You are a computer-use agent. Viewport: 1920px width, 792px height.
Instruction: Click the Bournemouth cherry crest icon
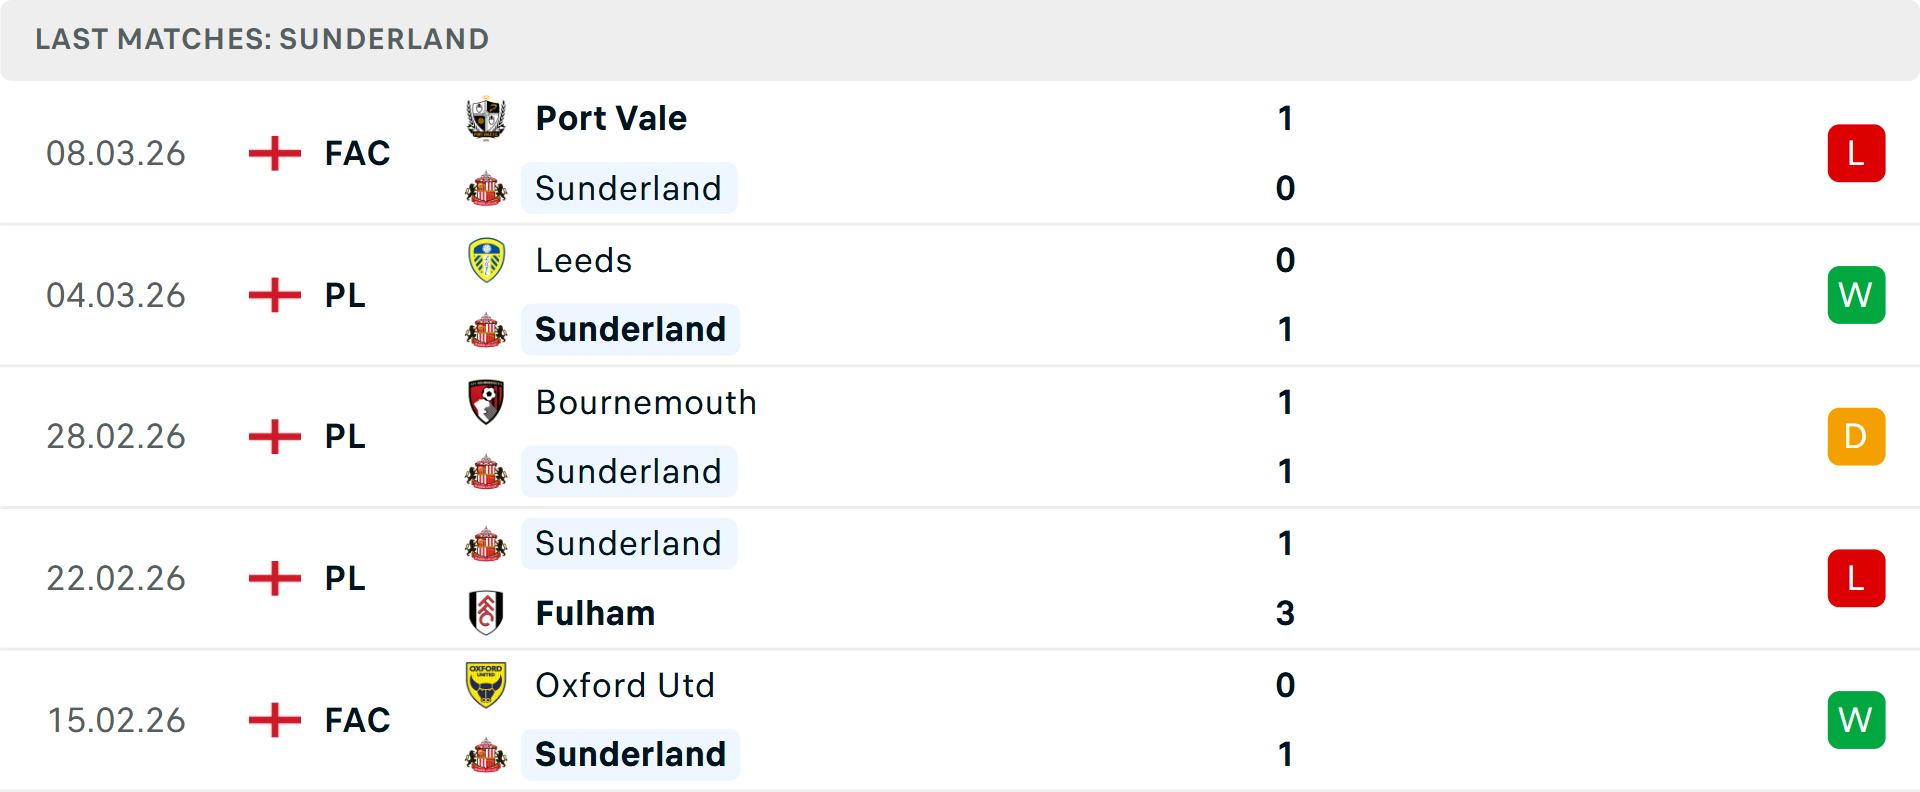pyautogui.click(x=487, y=401)
